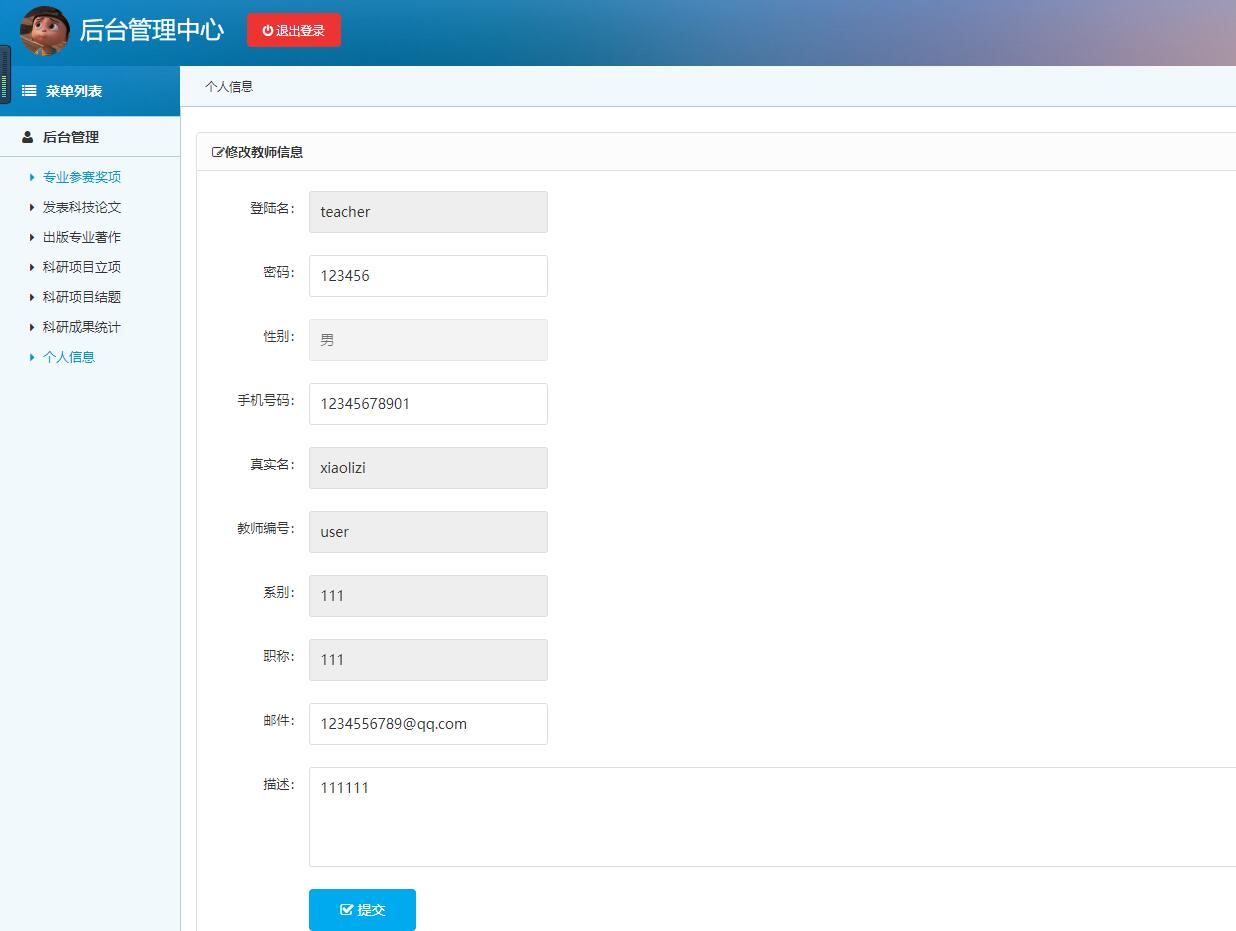This screenshot has width=1236, height=931.
Task: Expand the 后台管理 sidebar section
Action: coord(90,137)
